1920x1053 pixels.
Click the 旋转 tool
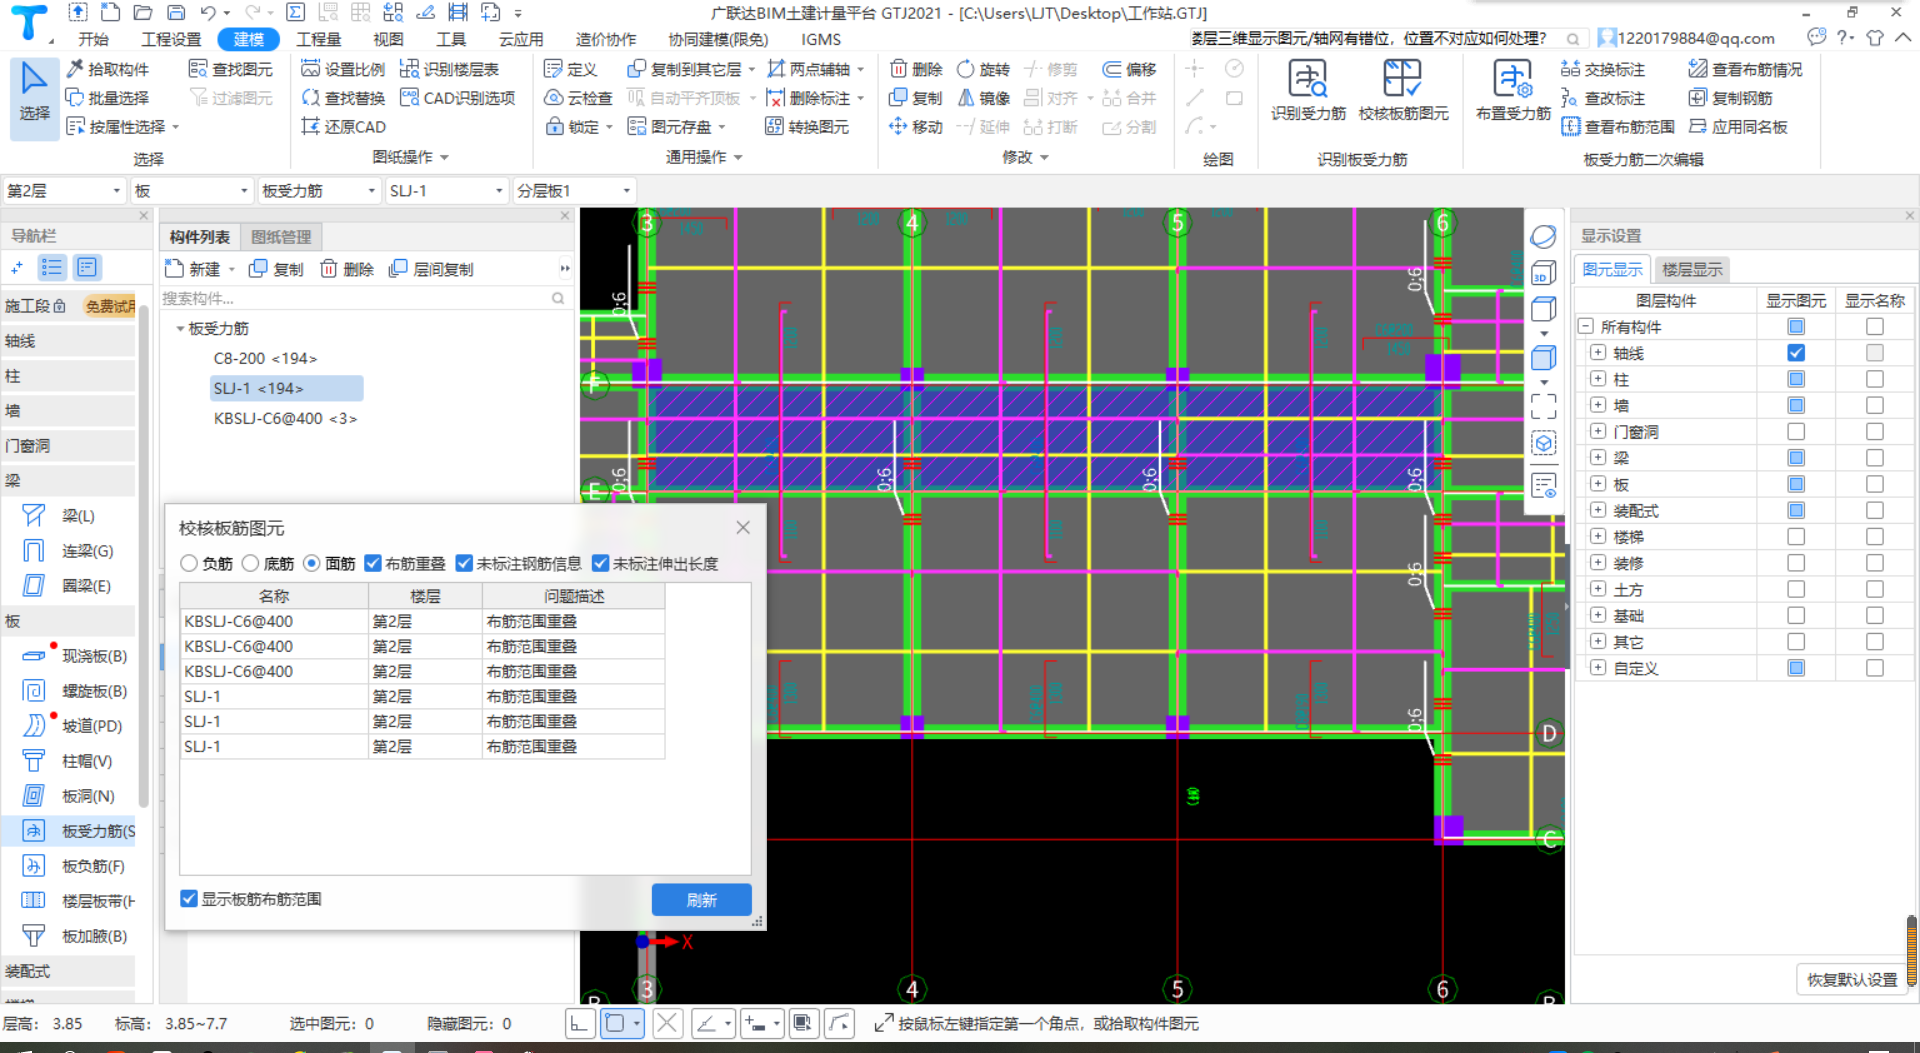point(984,69)
